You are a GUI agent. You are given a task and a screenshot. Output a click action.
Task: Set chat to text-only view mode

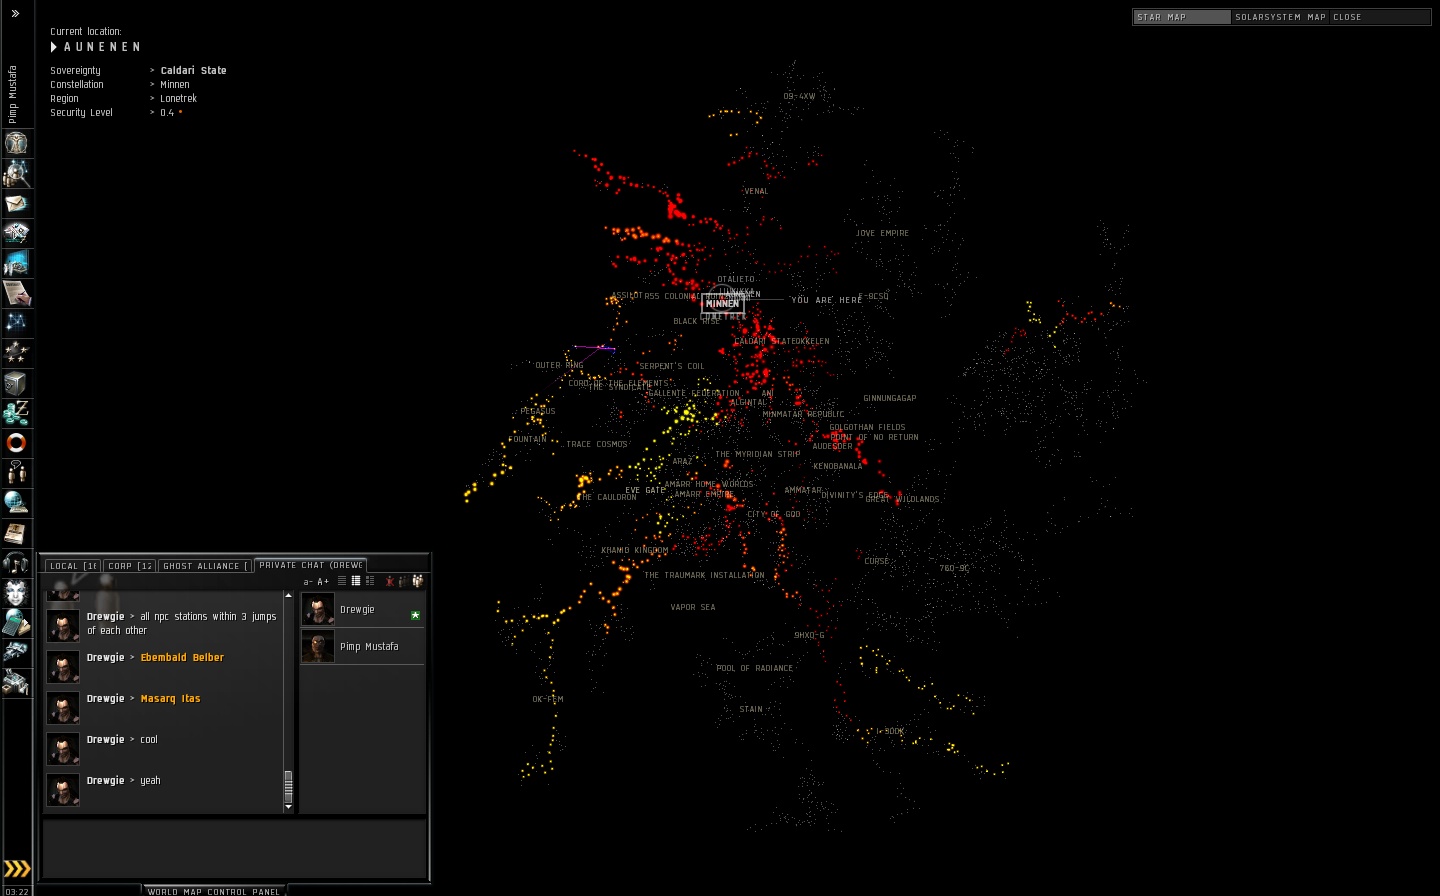click(x=342, y=581)
